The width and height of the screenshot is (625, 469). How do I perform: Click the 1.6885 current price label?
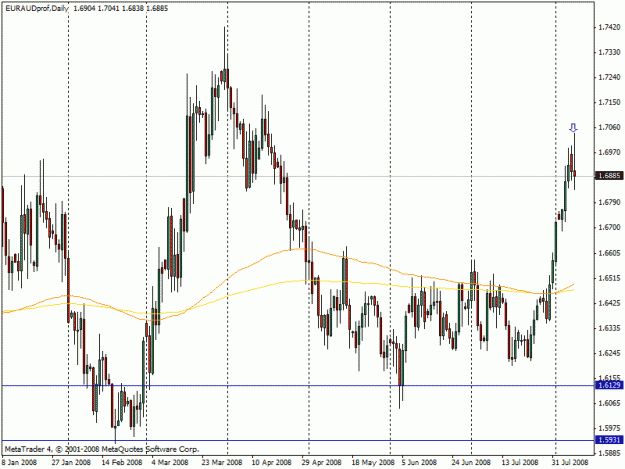click(609, 176)
